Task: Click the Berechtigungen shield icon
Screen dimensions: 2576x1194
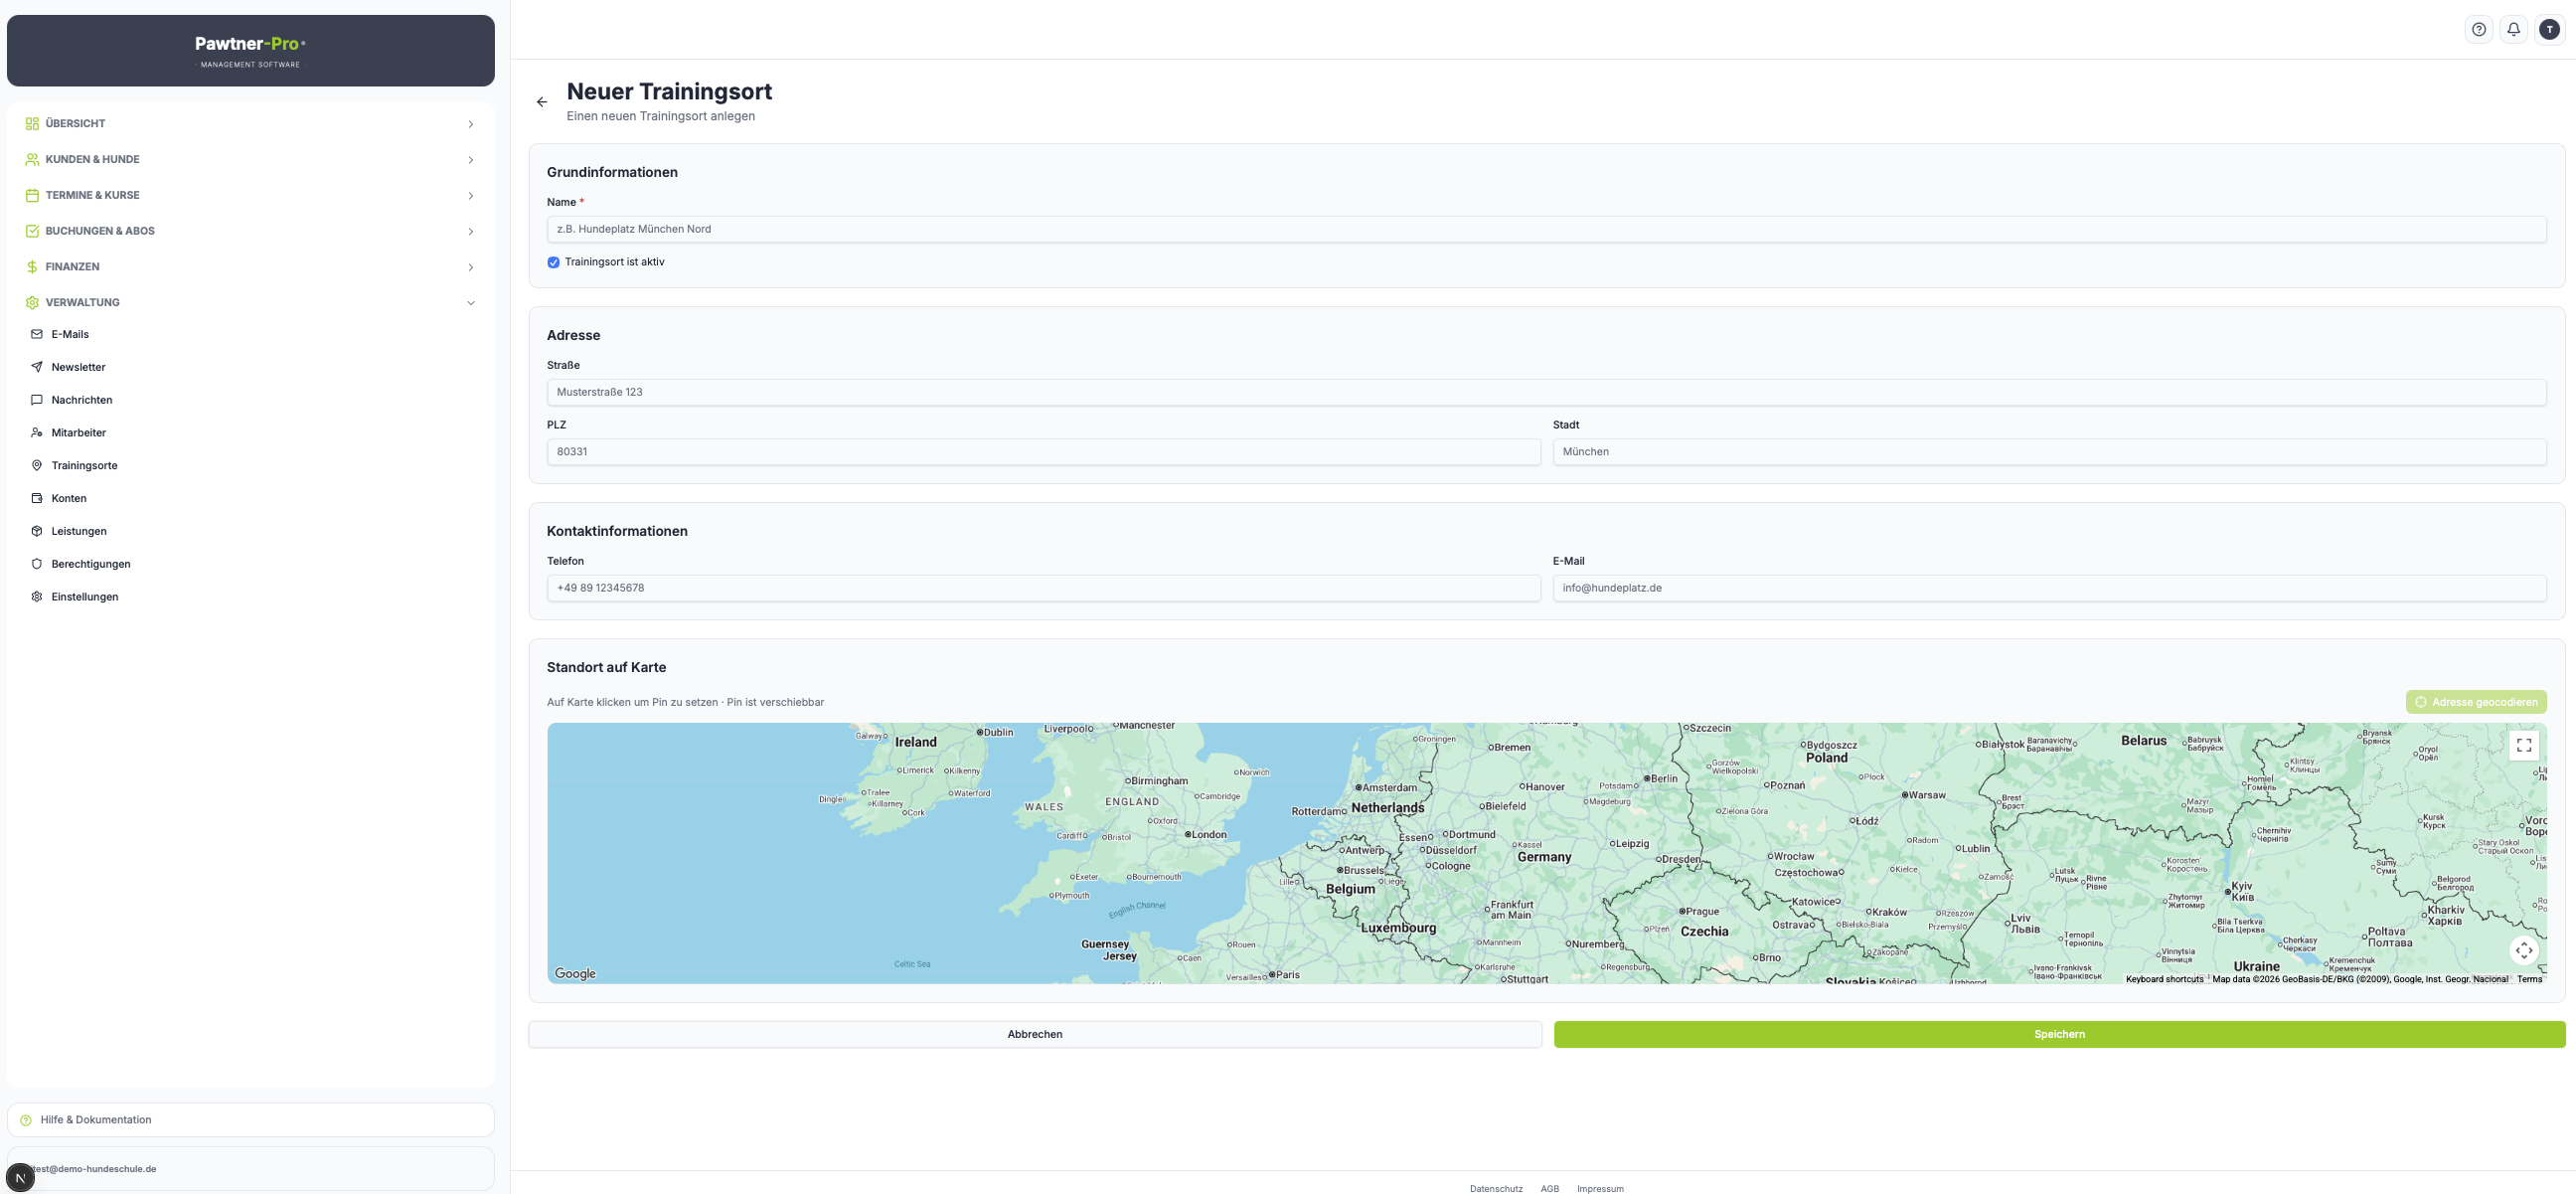Action: [x=37, y=564]
